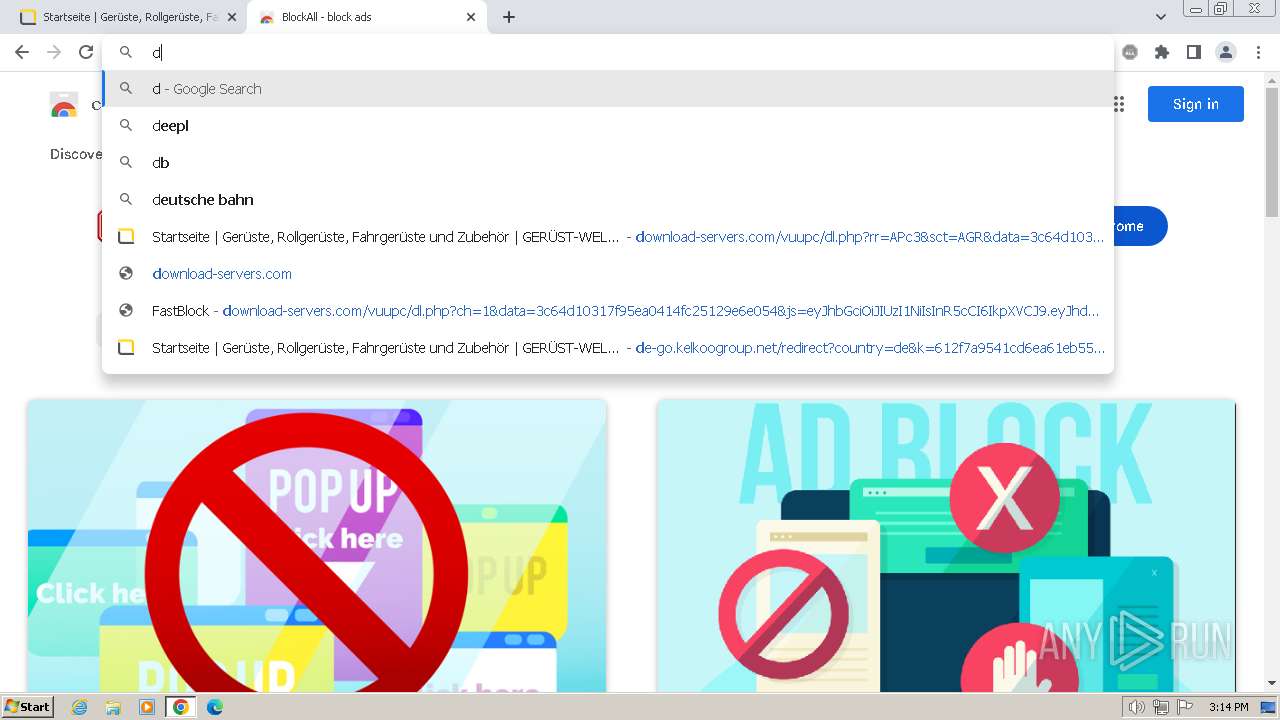Viewport: 1280px width, 720px height.
Task: Launch Microsoft Edge from the taskbar
Action: 214,707
